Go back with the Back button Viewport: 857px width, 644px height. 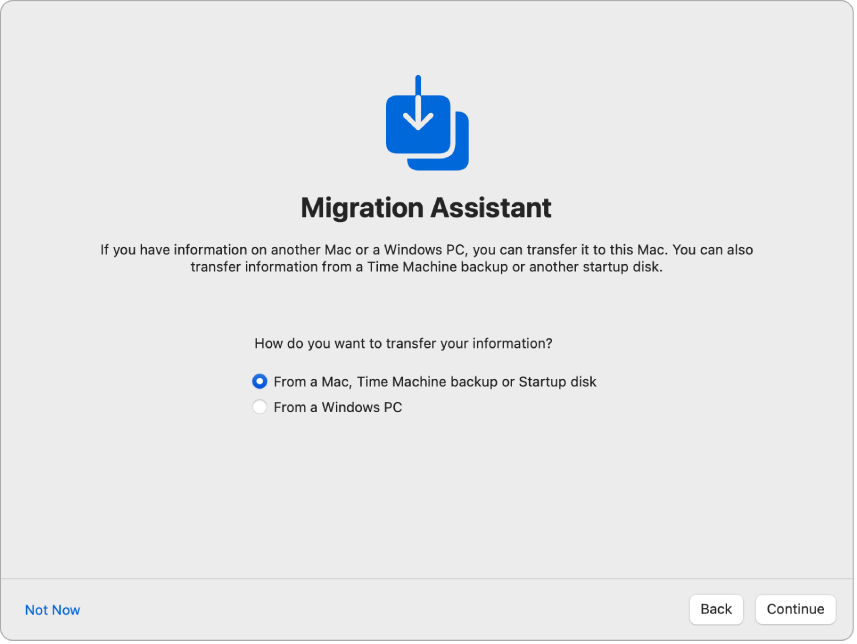click(716, 610)
